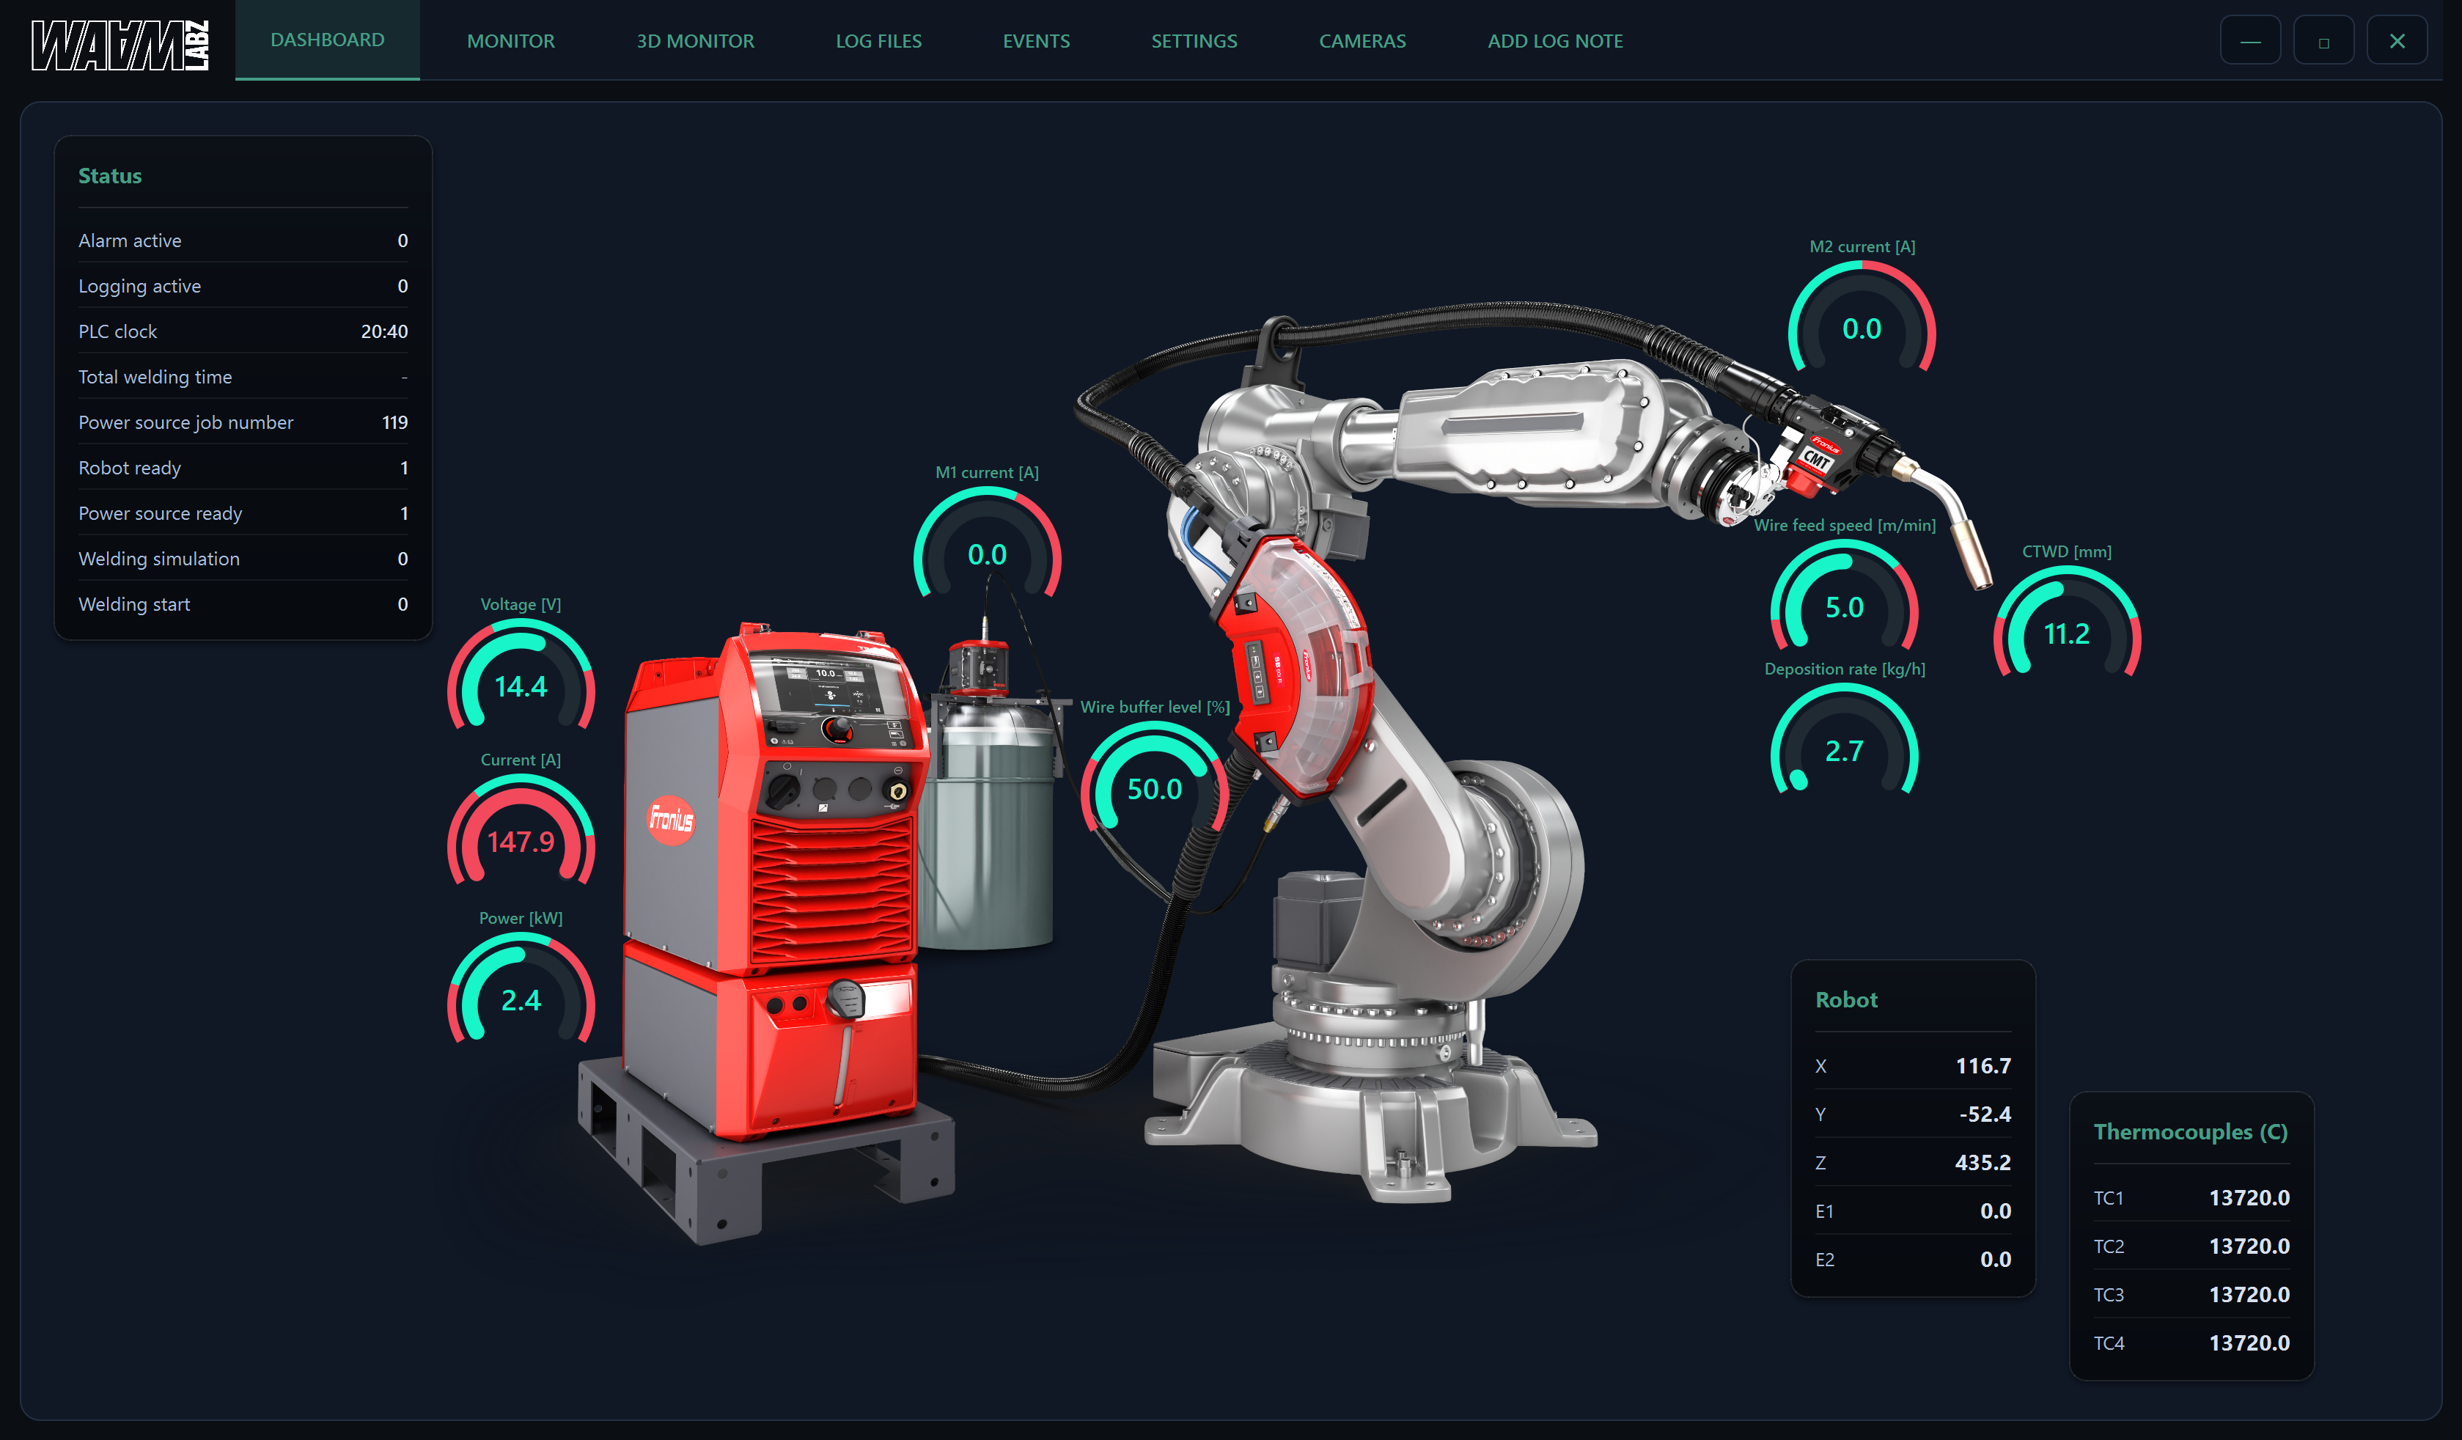This screenshot has height=1440, width=2462.
Task: Click the Robot X value 116.7
Action: coord(1983,1066)
